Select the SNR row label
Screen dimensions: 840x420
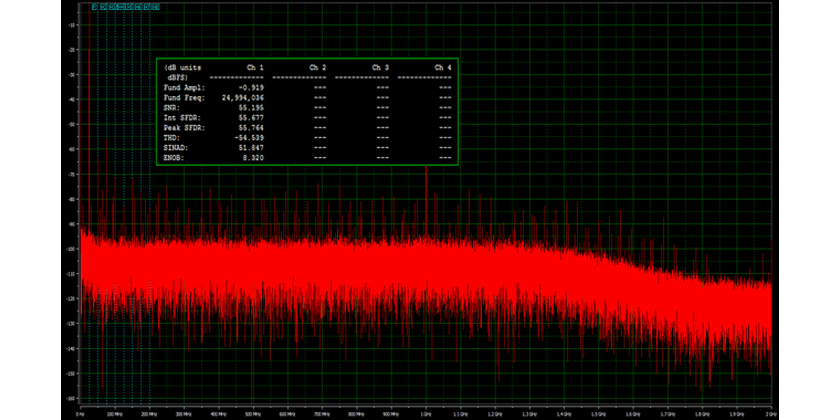pos(171,108)
